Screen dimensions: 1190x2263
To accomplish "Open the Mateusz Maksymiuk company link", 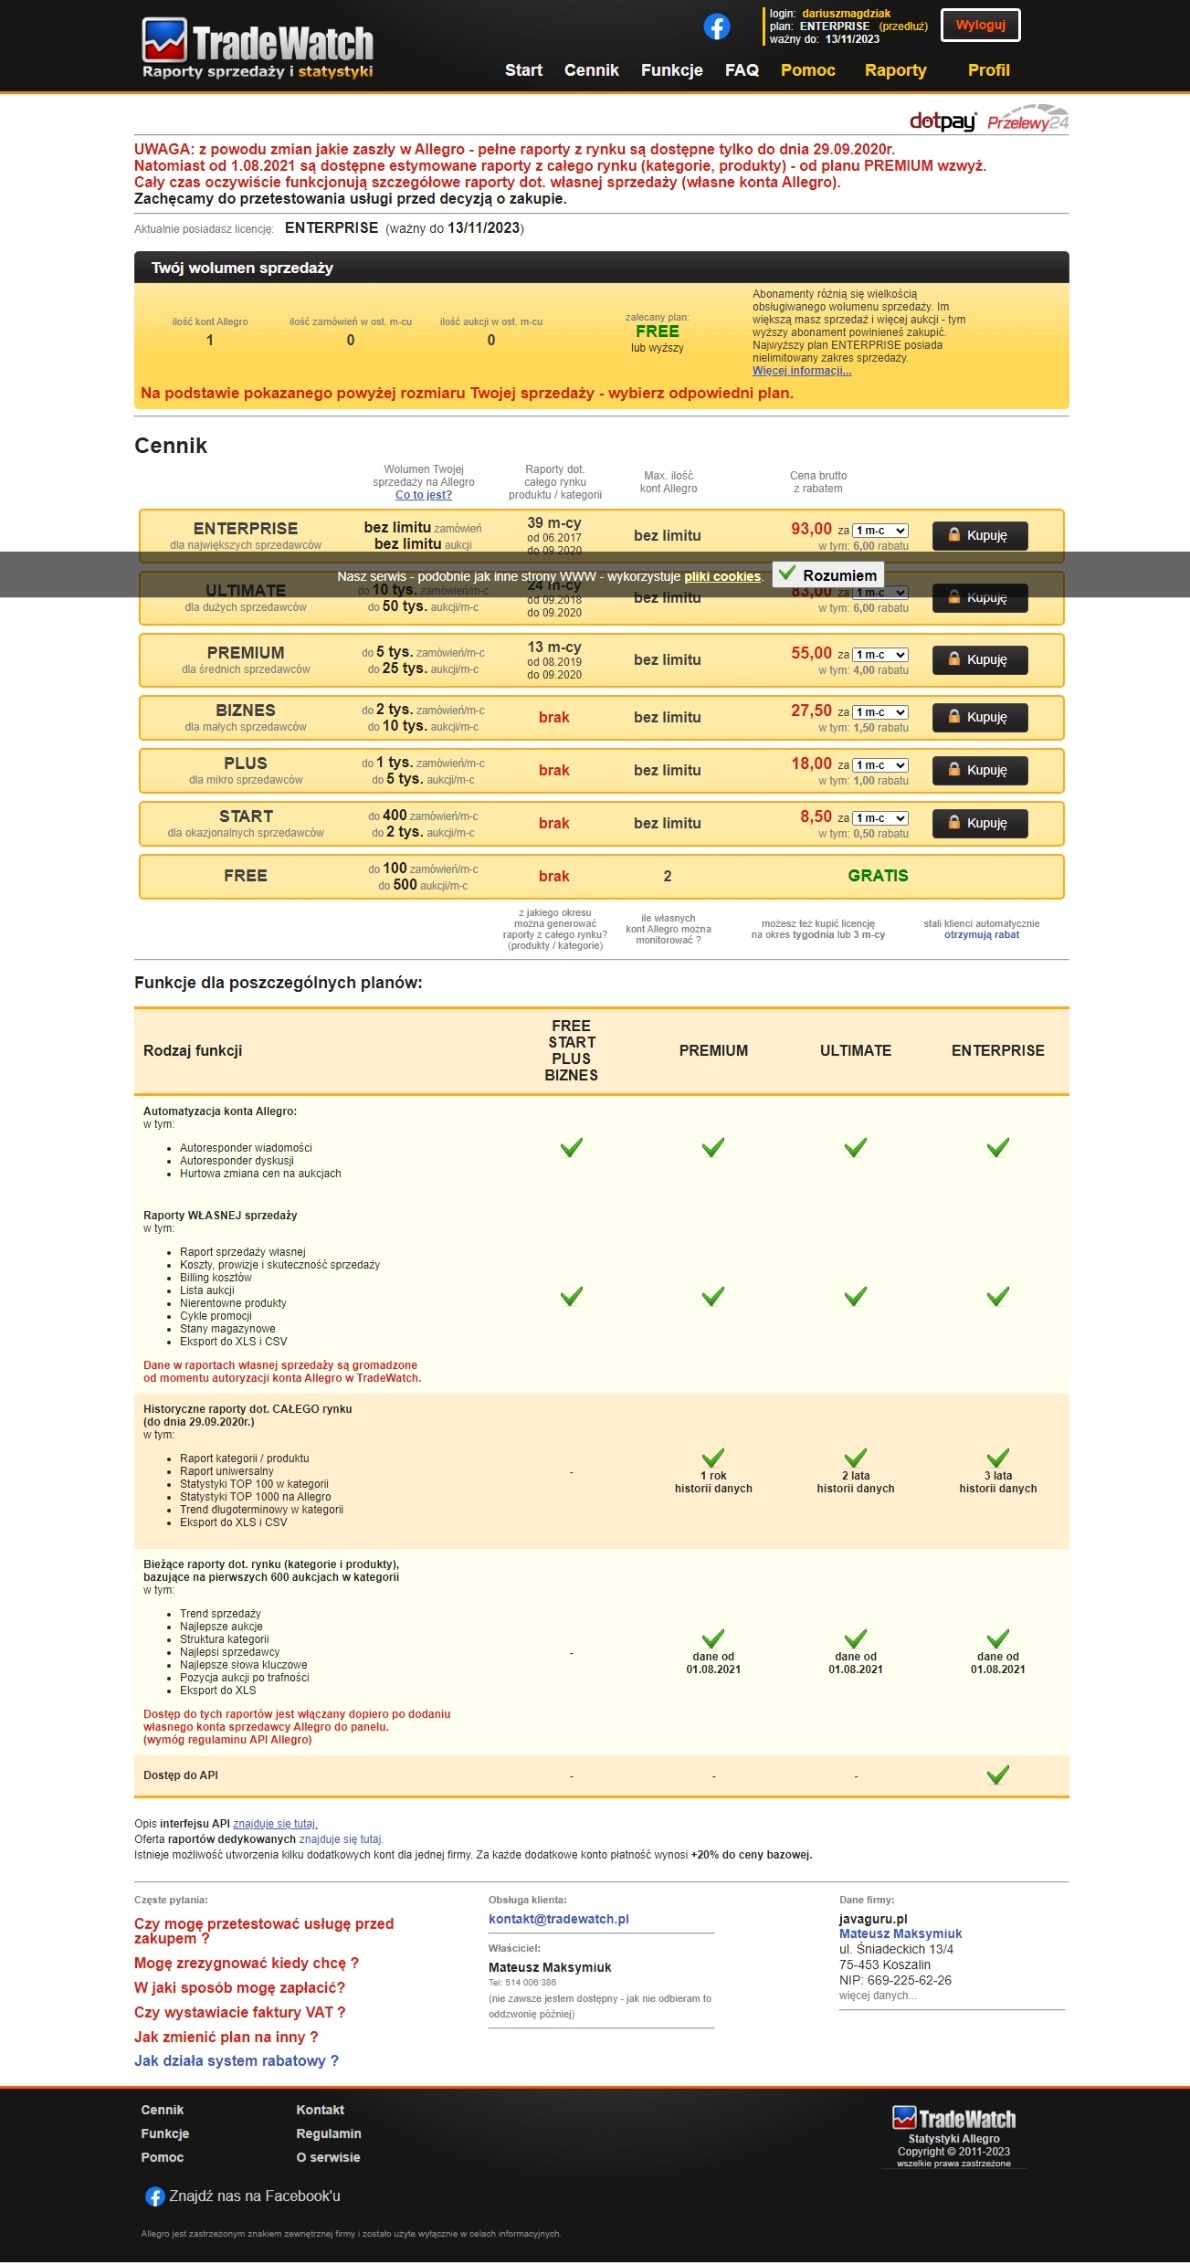I will pyautogui.click(x=900, y=1934).
